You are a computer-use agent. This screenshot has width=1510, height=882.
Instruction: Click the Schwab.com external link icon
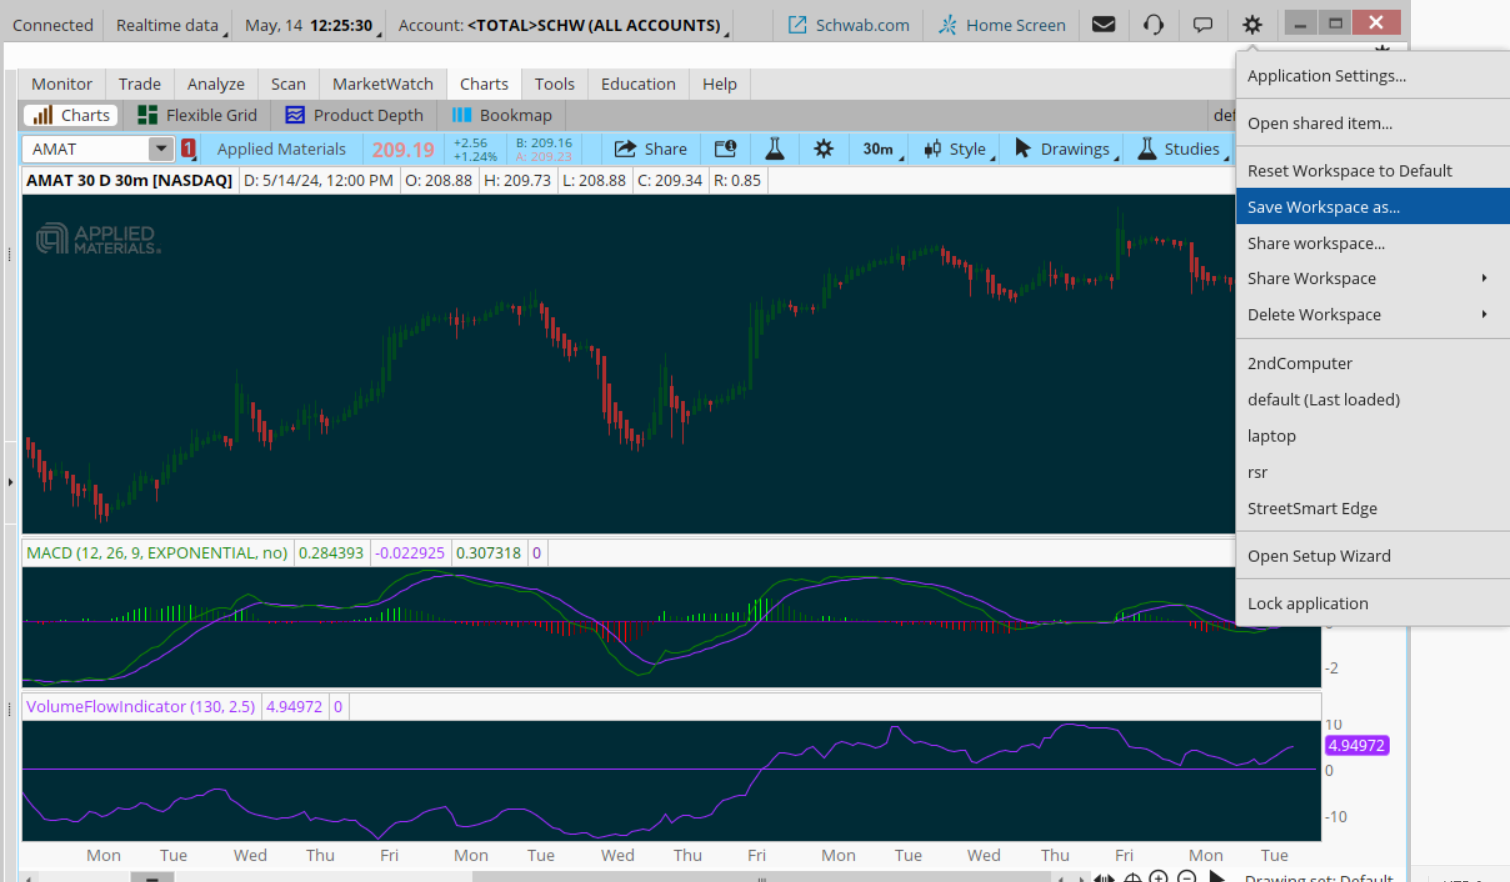pyautogui.click(x=797, y=25)
